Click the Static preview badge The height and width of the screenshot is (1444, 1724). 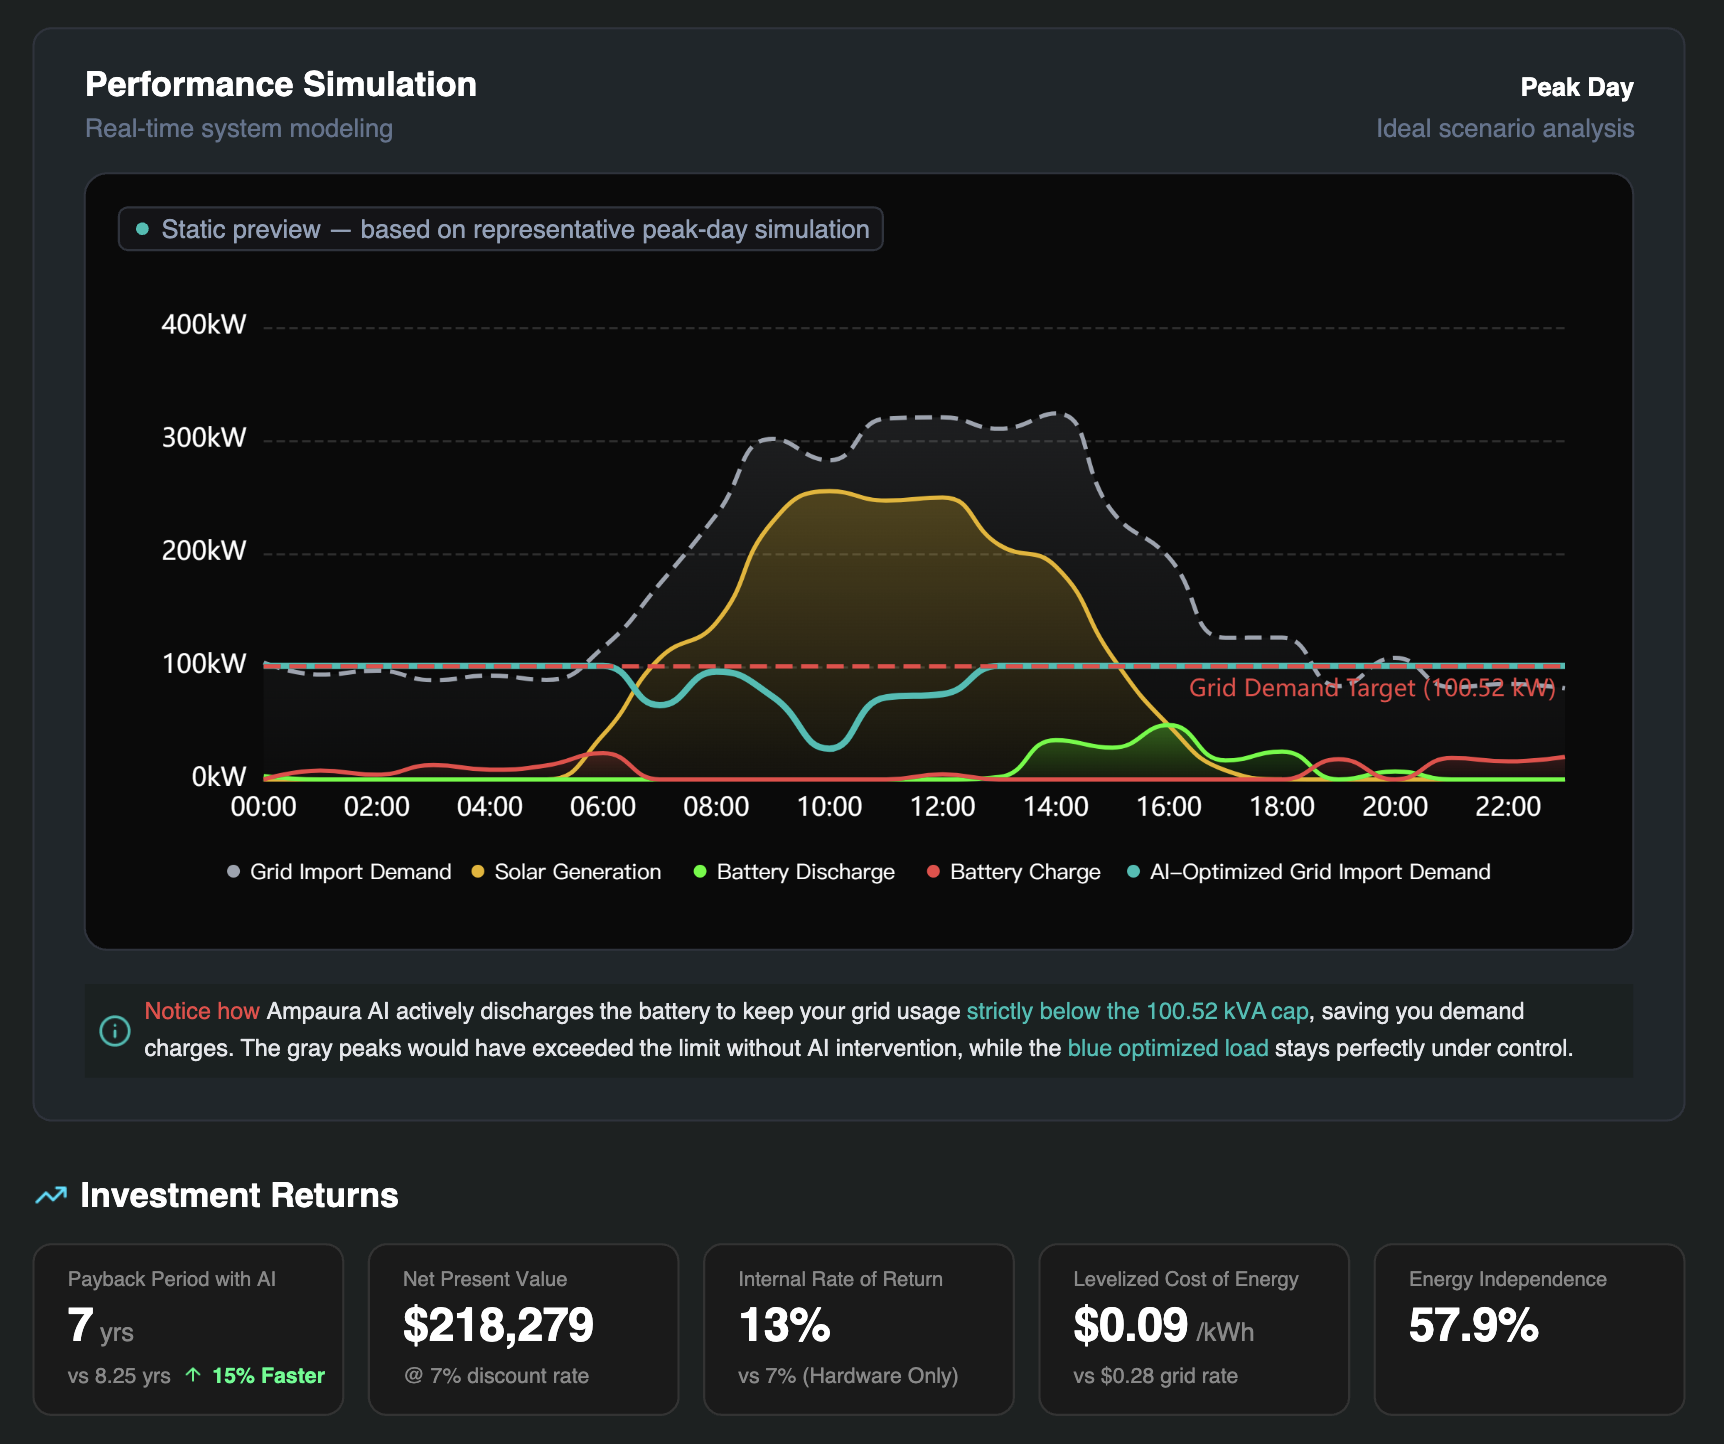500,229
